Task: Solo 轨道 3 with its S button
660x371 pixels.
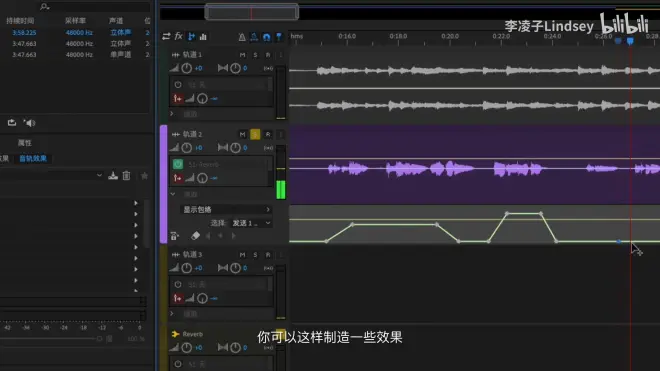Action: point(255,255)
